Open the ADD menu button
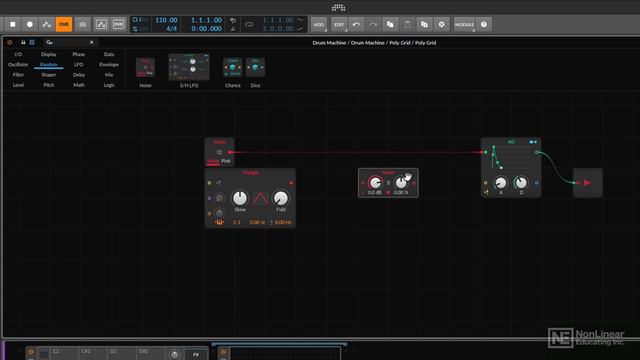This screenshot has height=360, width=640. point(319,24)
